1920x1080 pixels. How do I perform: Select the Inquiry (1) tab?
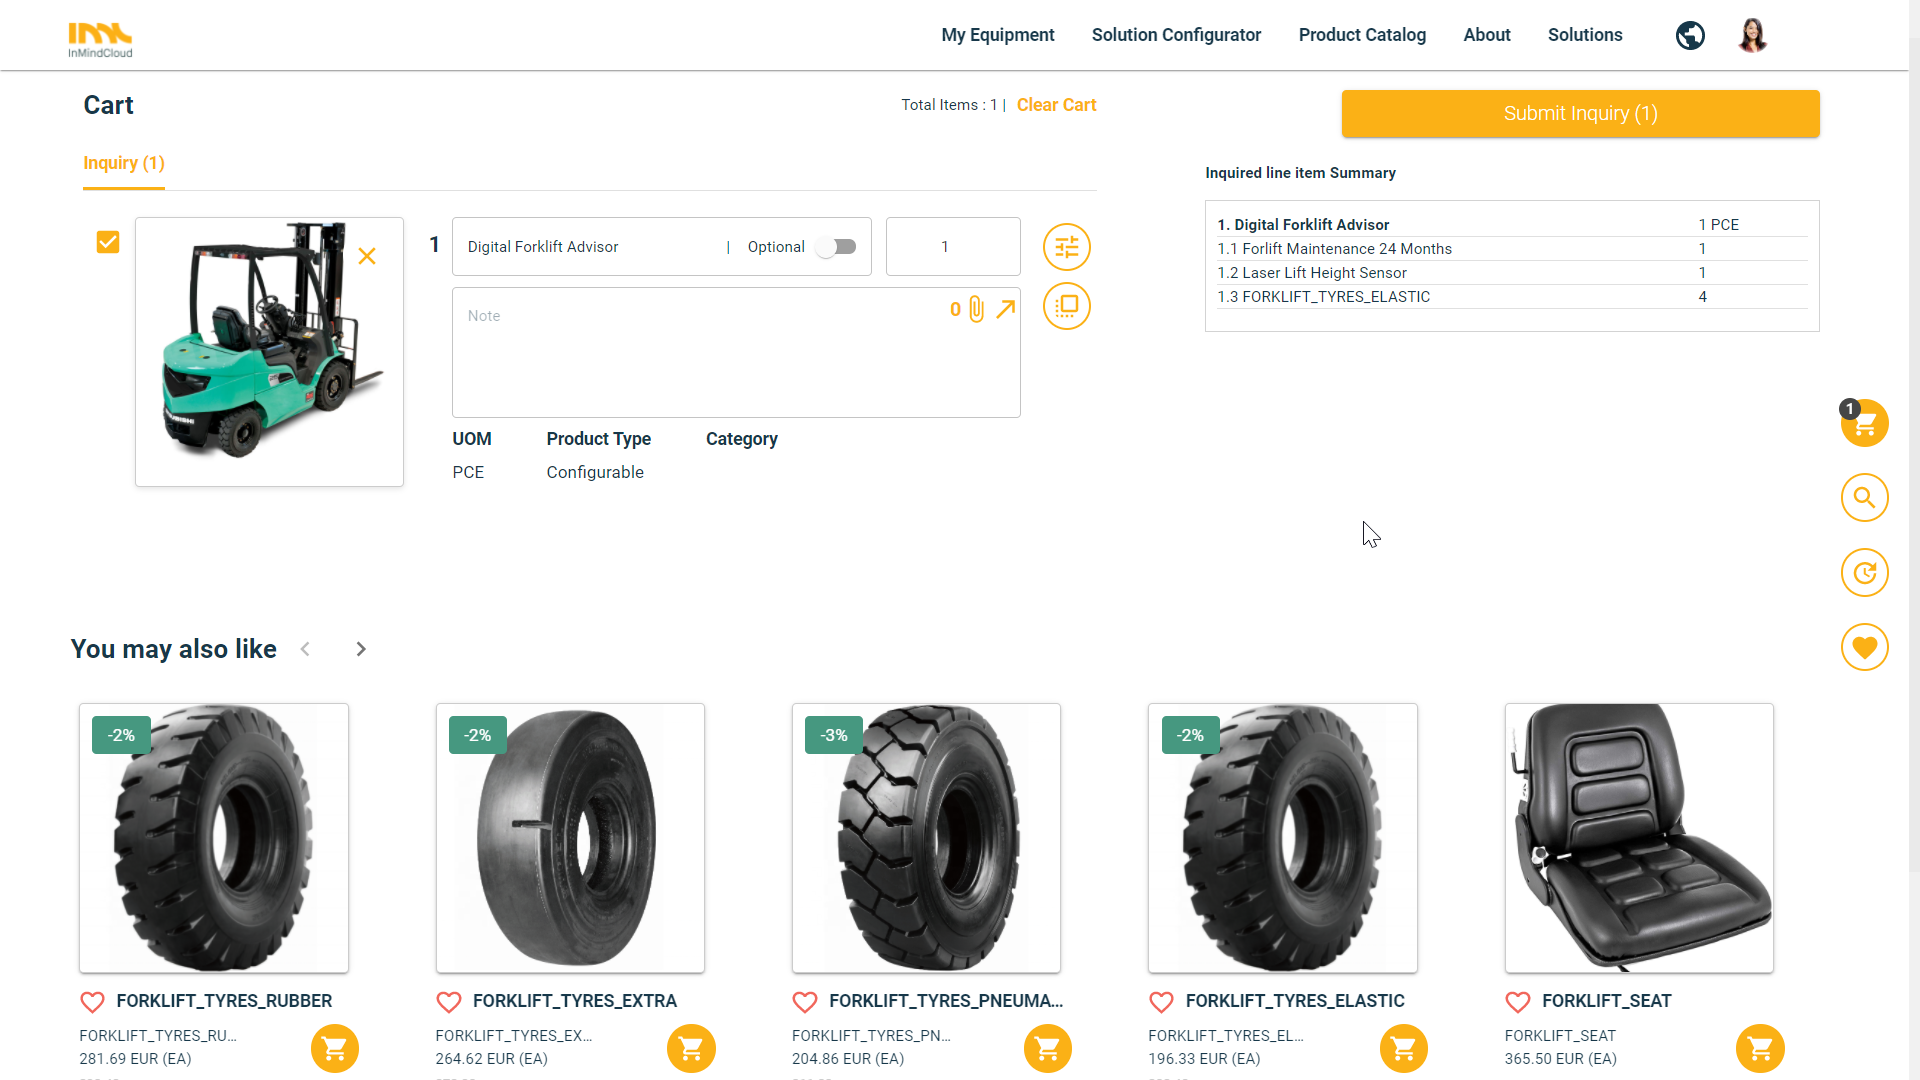(x=124, y=163)
